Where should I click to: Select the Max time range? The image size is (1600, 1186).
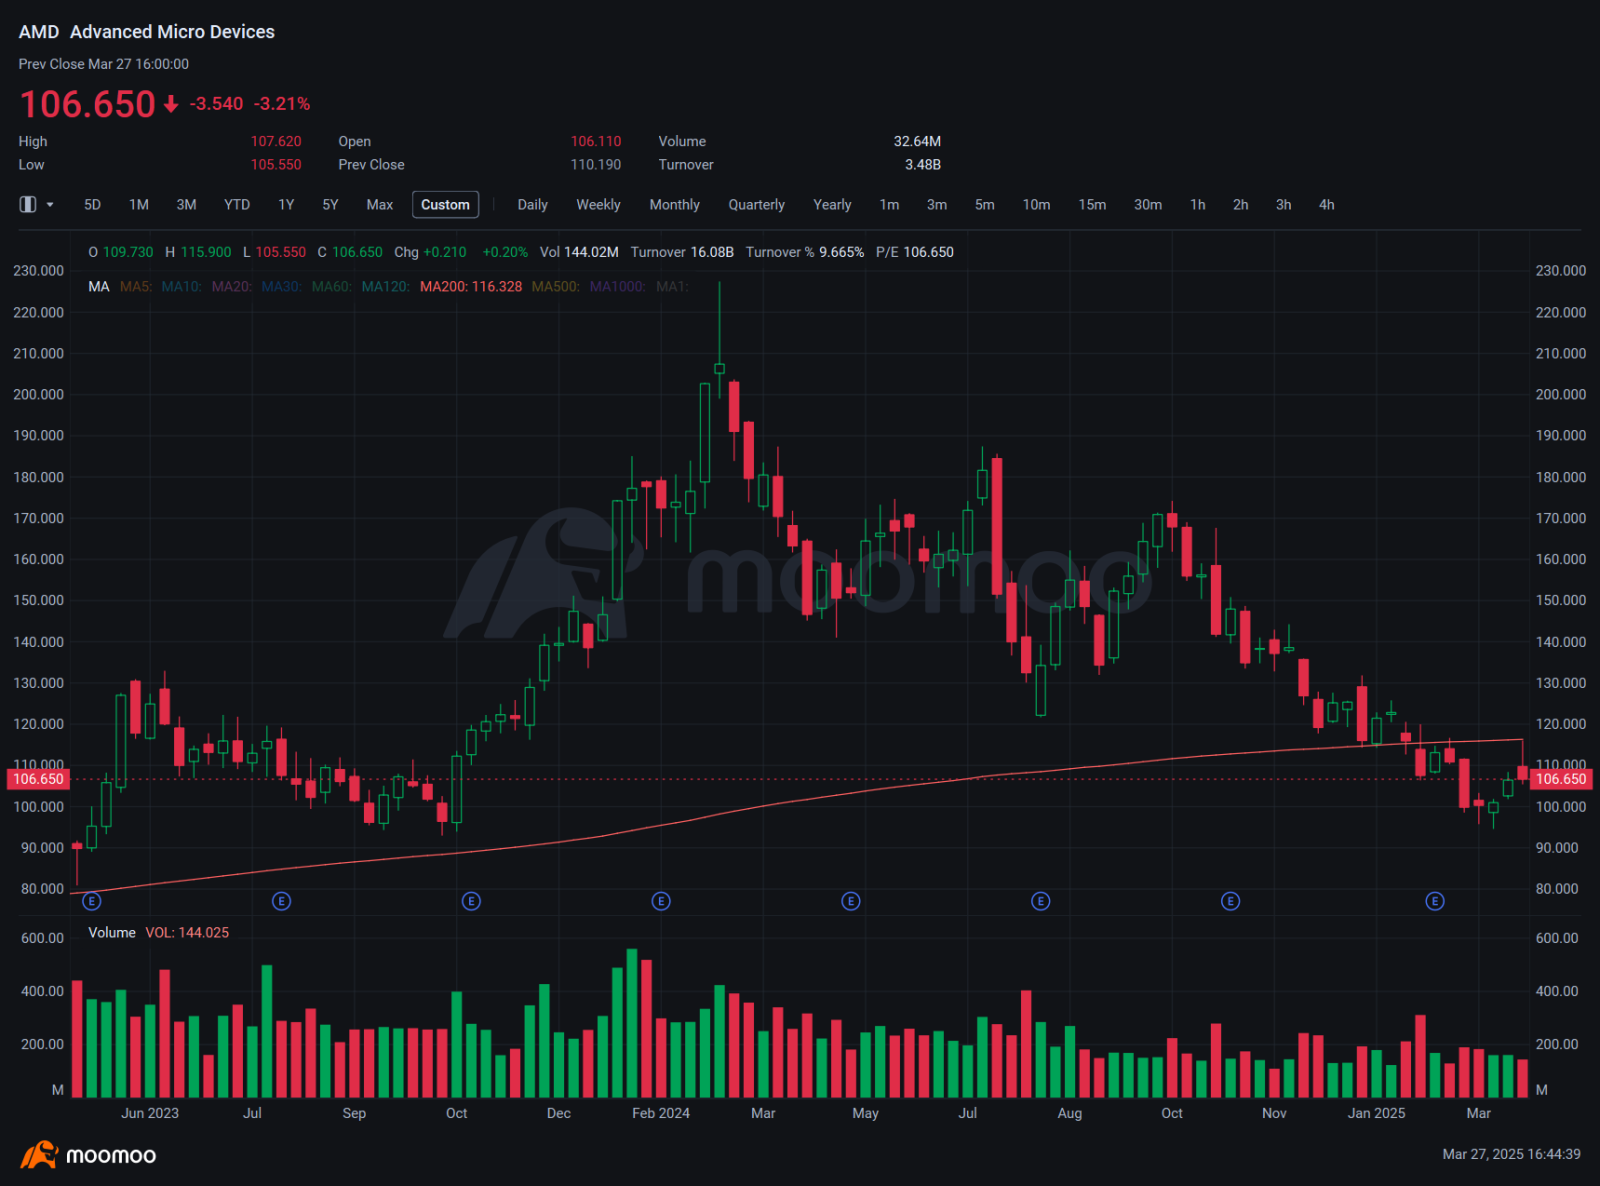(x=380, y=205)
